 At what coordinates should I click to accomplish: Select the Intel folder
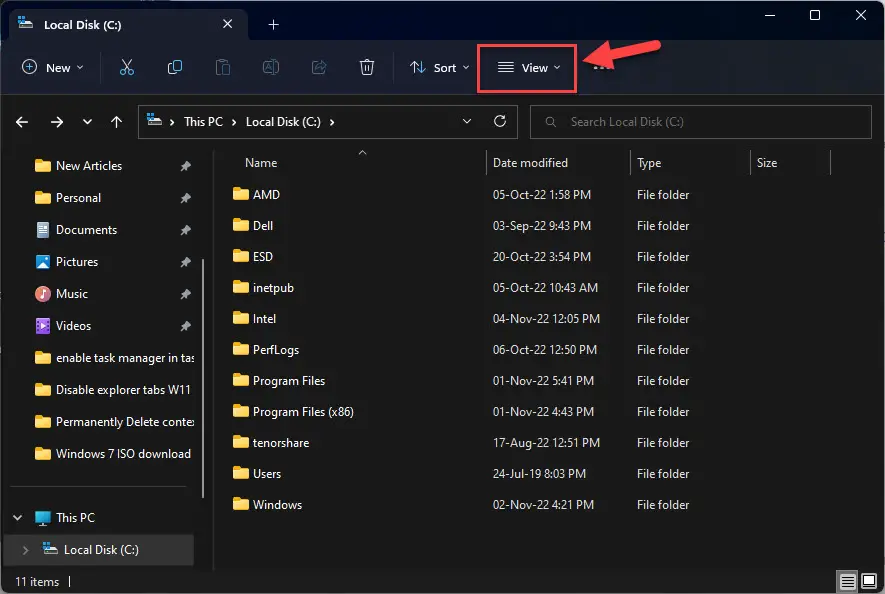254,318
